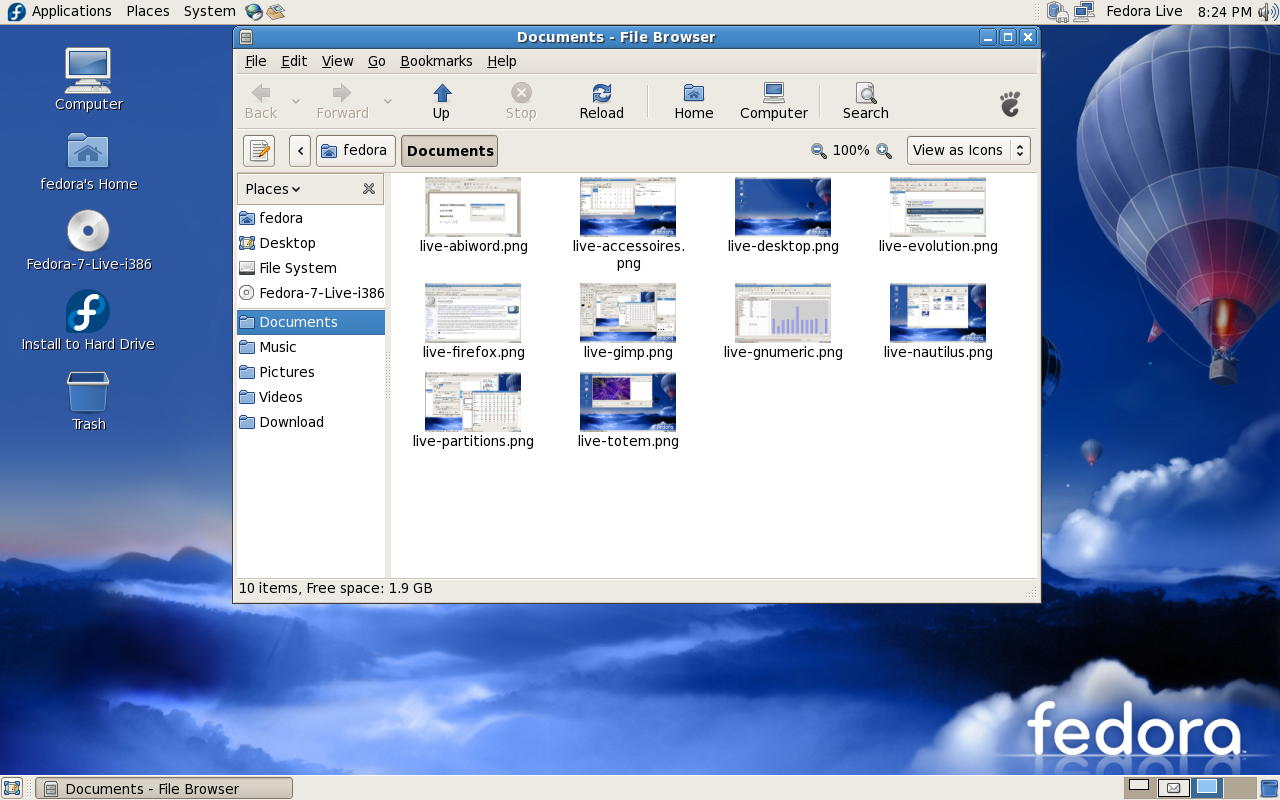Open Computer from the toolbar
Screen dimensions: 1280x800
(773, 102)
